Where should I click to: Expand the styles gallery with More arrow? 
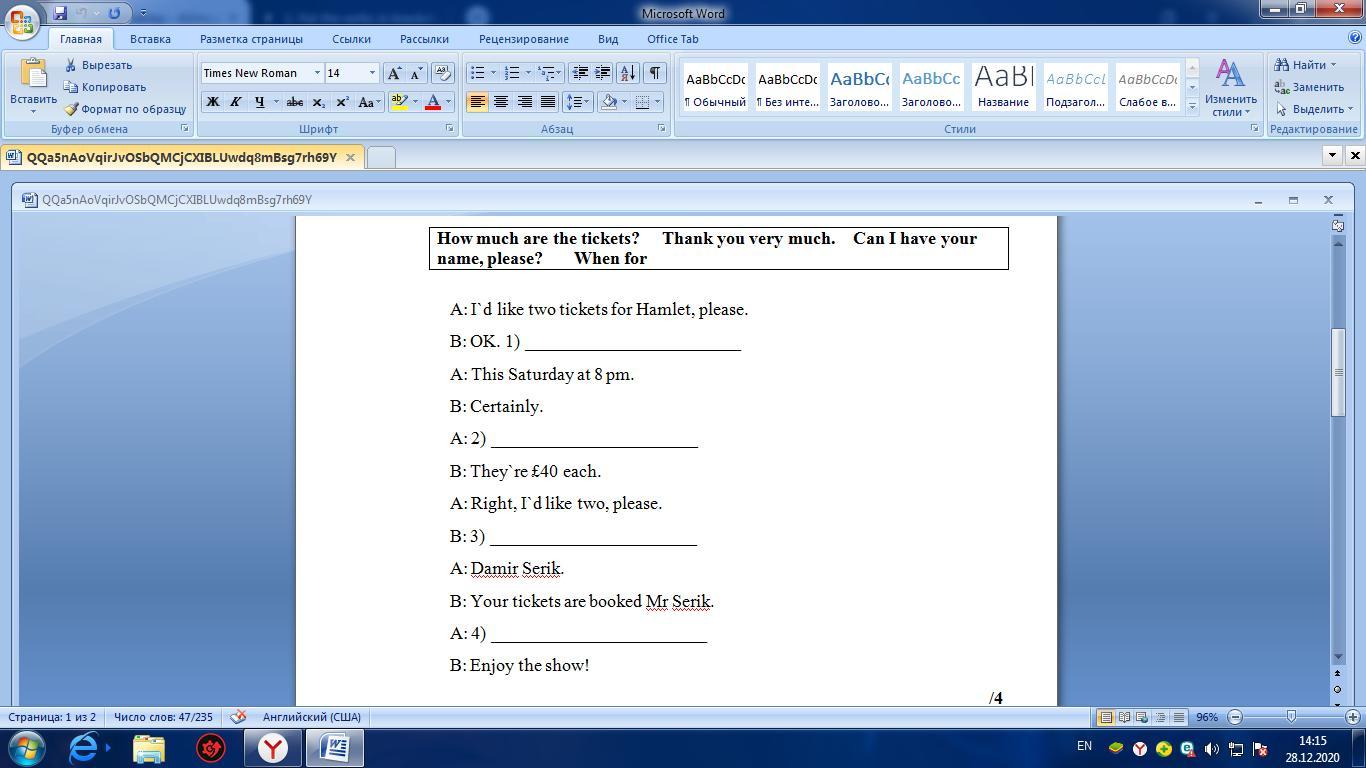1192,105
